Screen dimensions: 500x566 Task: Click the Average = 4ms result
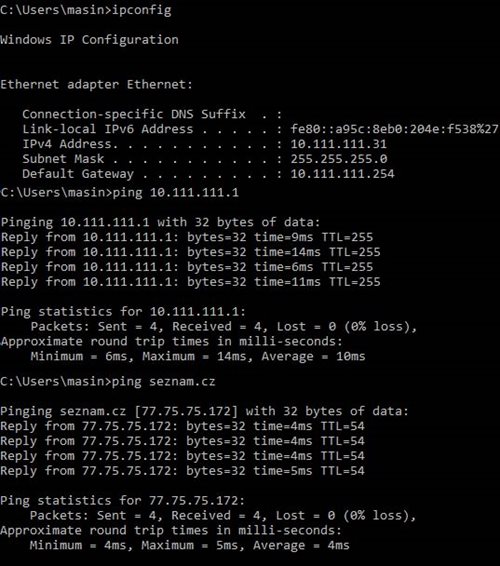click(301, 545)
